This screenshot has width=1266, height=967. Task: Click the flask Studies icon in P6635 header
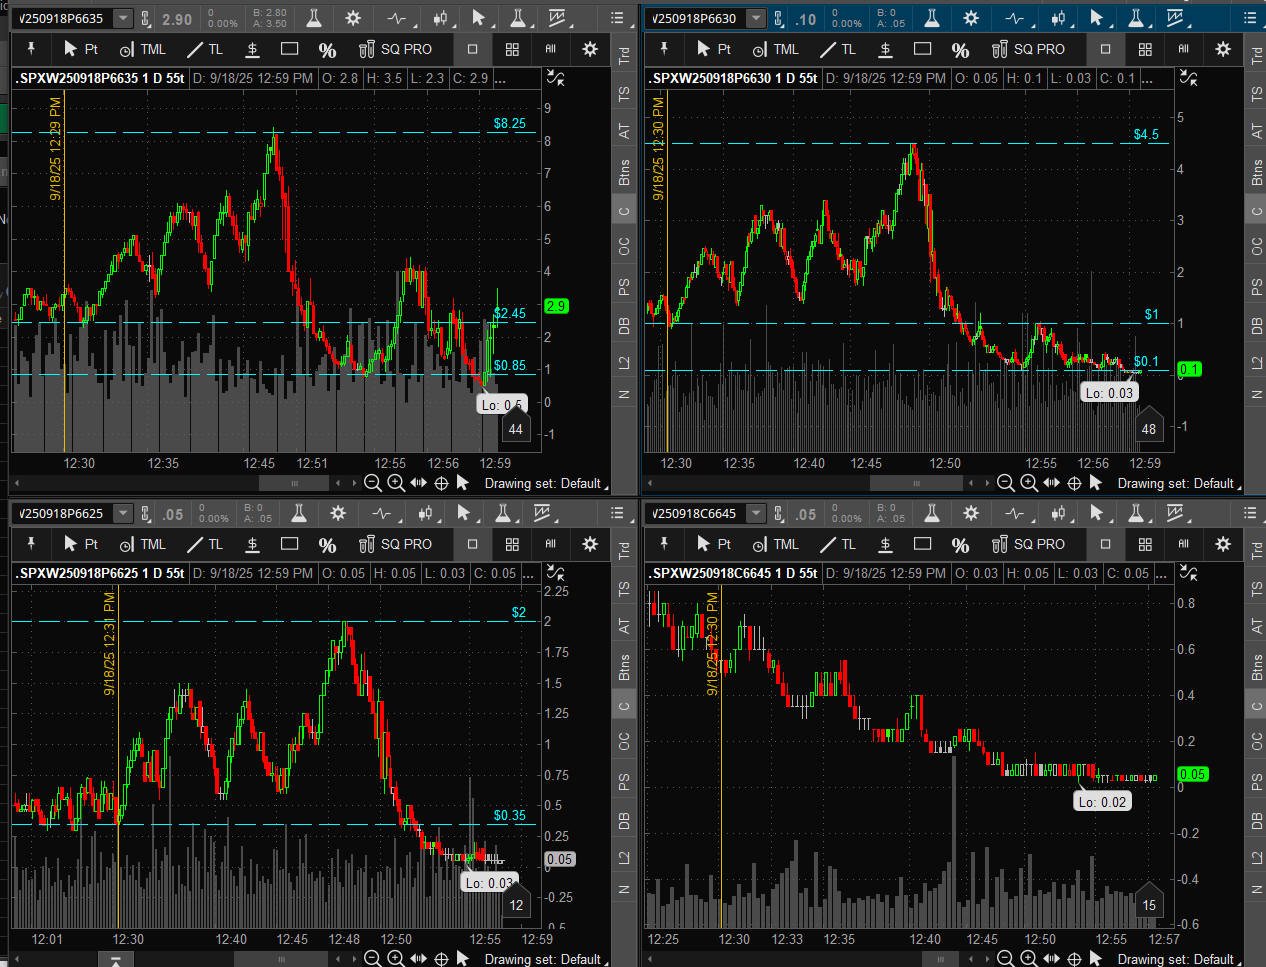314,19
